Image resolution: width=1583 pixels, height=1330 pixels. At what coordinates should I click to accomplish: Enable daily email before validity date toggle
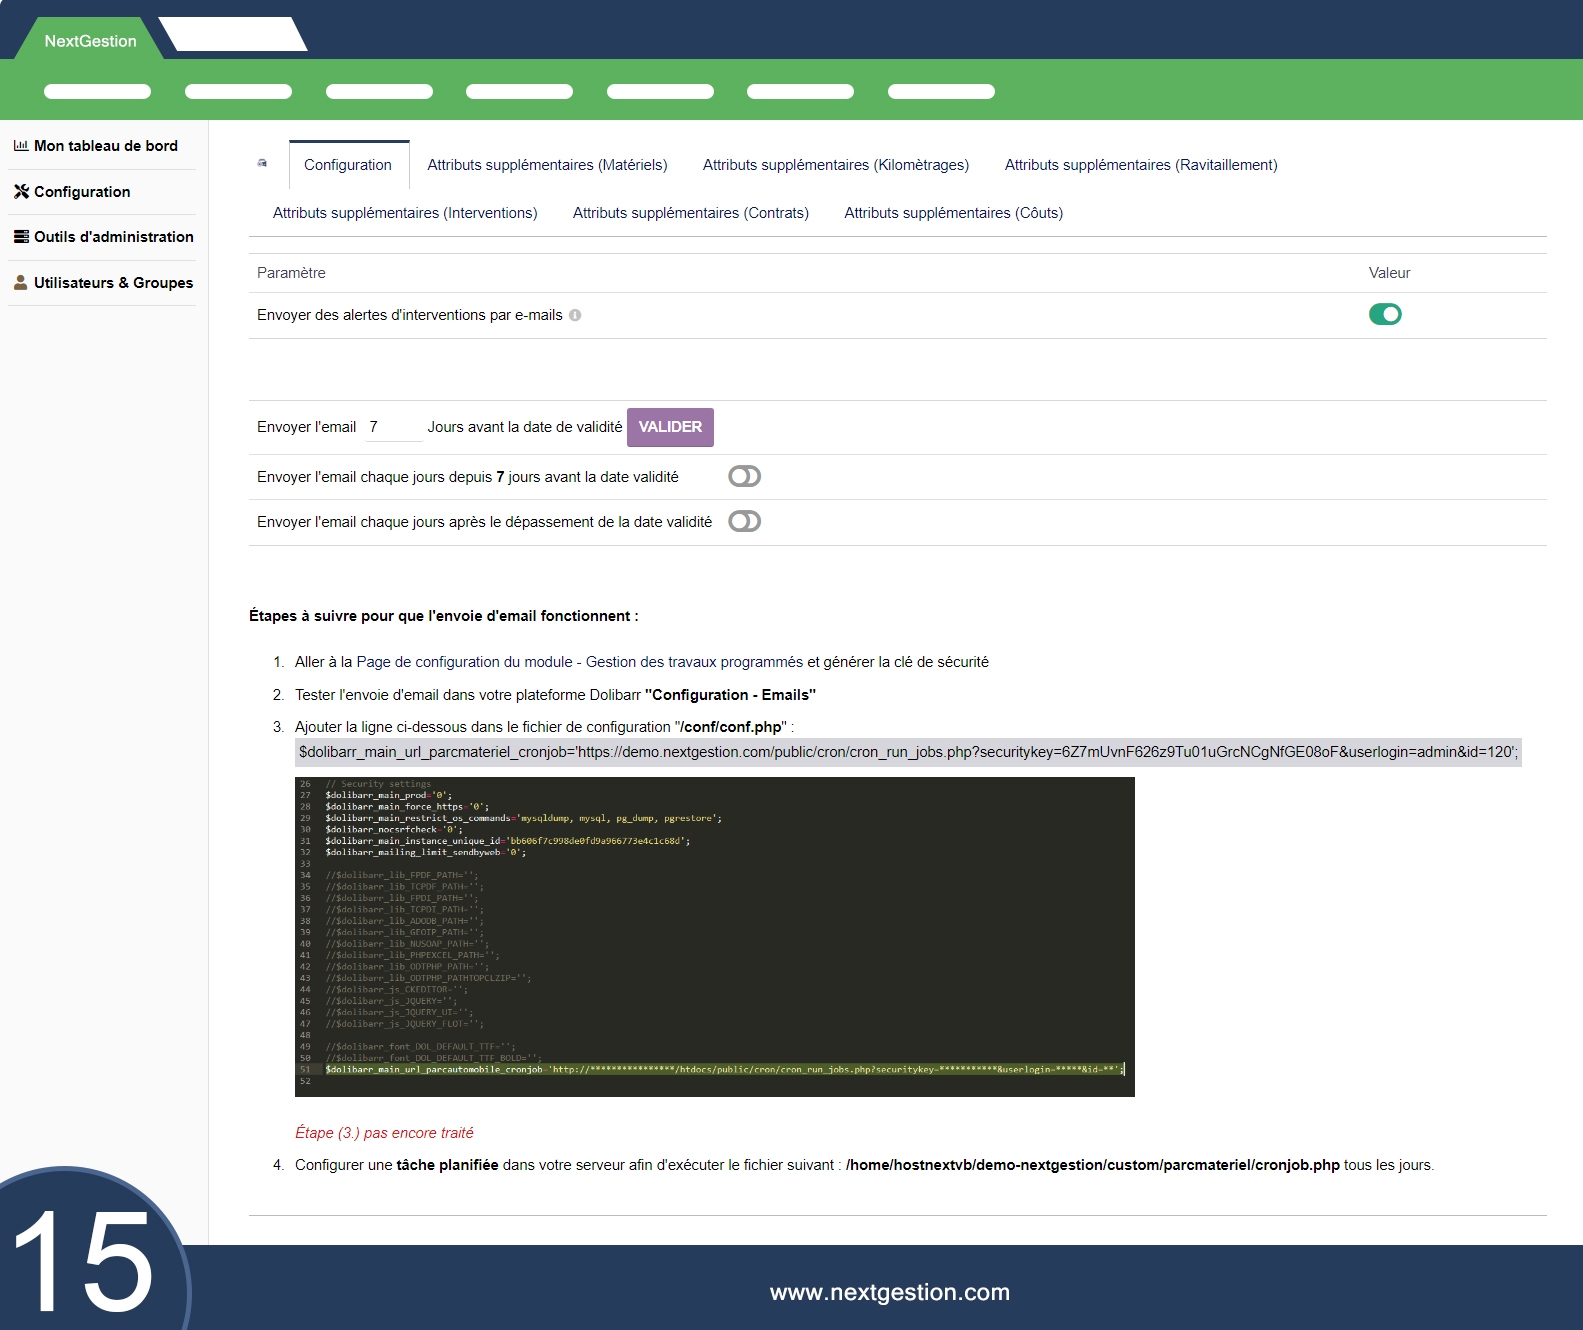pos(744,477)
